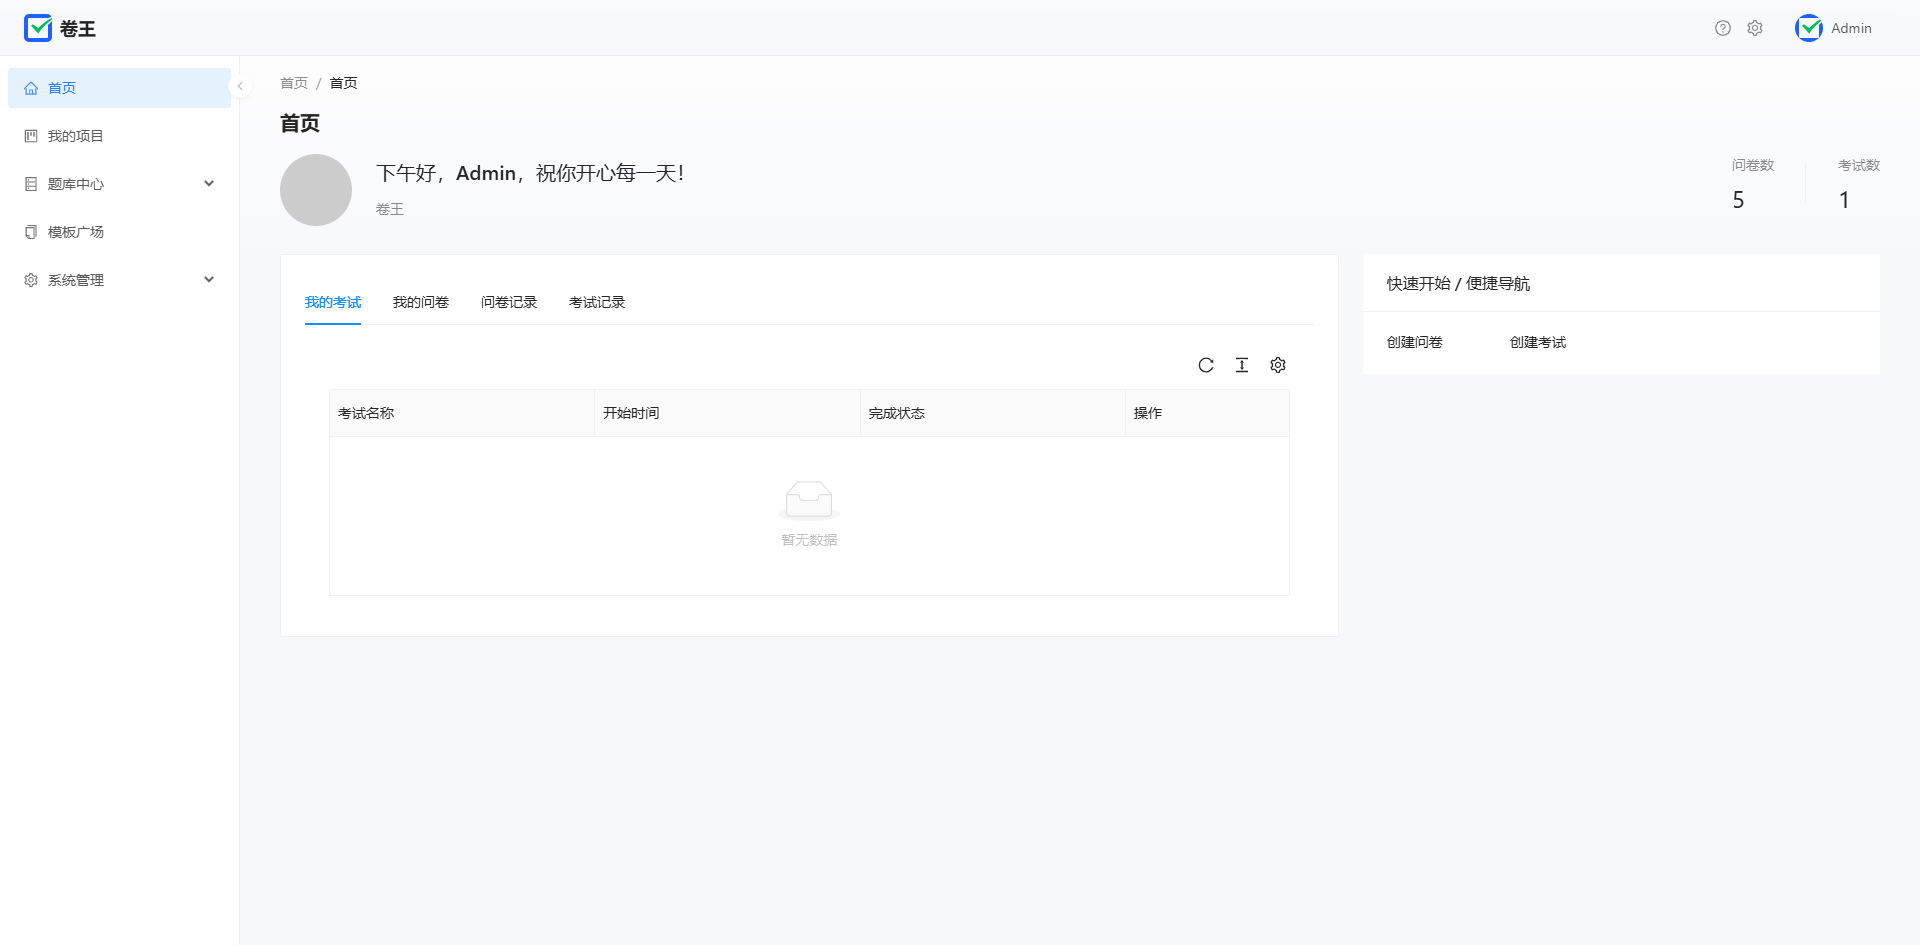Image resolution: width=1920 pixels, height=945 pixels.
Task: Go to 模板广场 in the sidebar
Action: click(76, 232)
